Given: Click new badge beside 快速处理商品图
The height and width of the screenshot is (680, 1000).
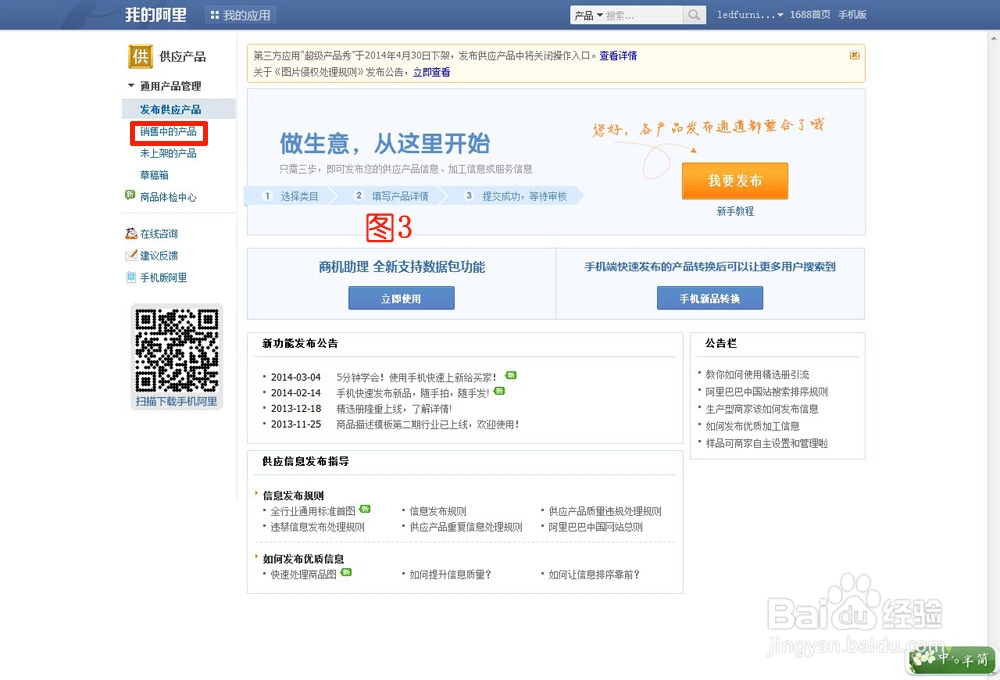Looking at the screenshot, I should 346,572.
